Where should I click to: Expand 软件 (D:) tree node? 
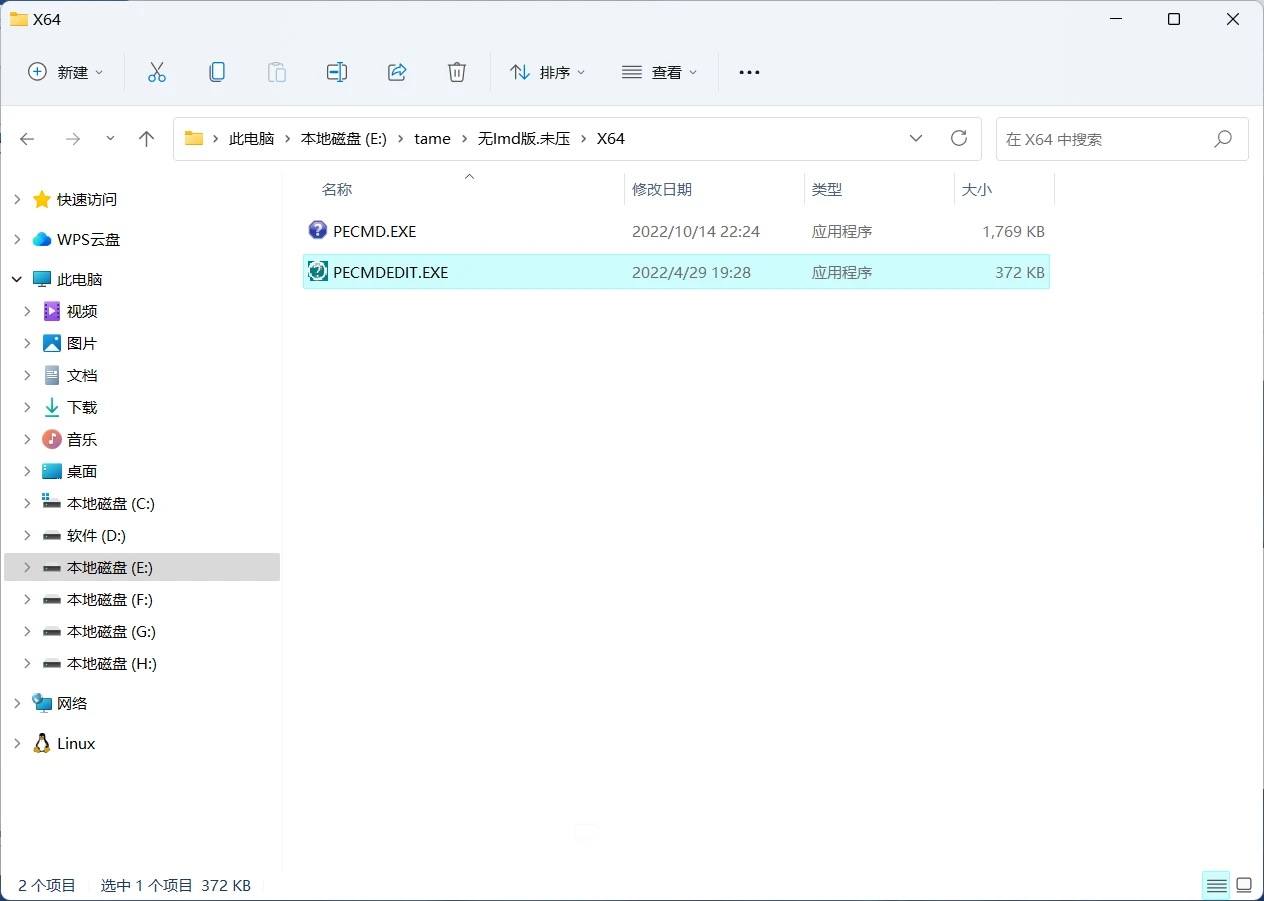[27, 535]
